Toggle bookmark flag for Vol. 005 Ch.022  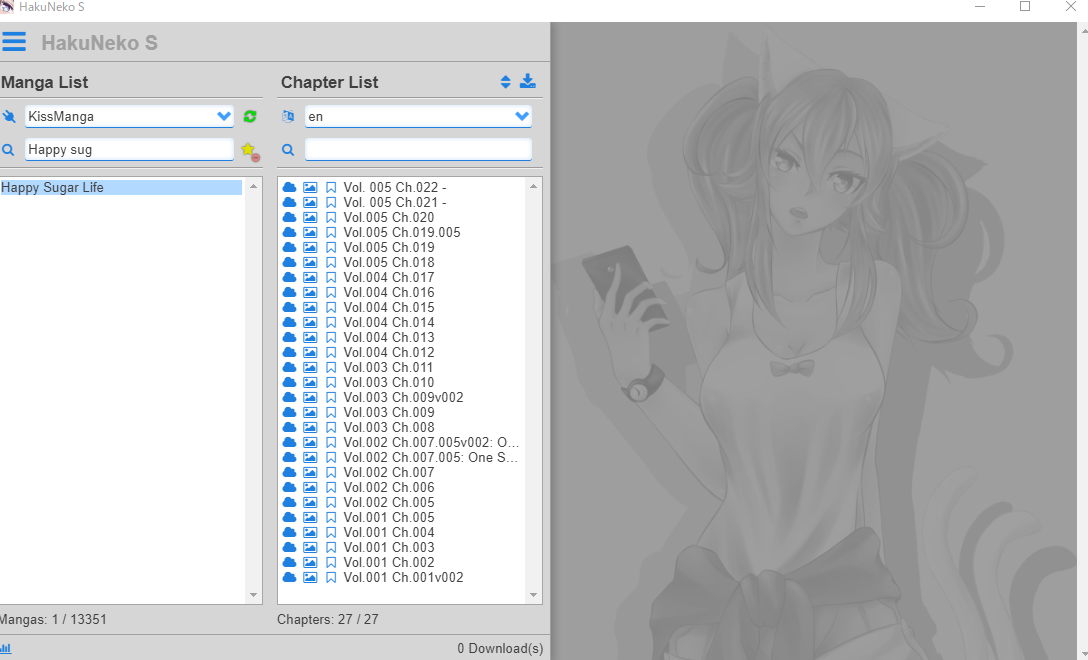[331, 187]
